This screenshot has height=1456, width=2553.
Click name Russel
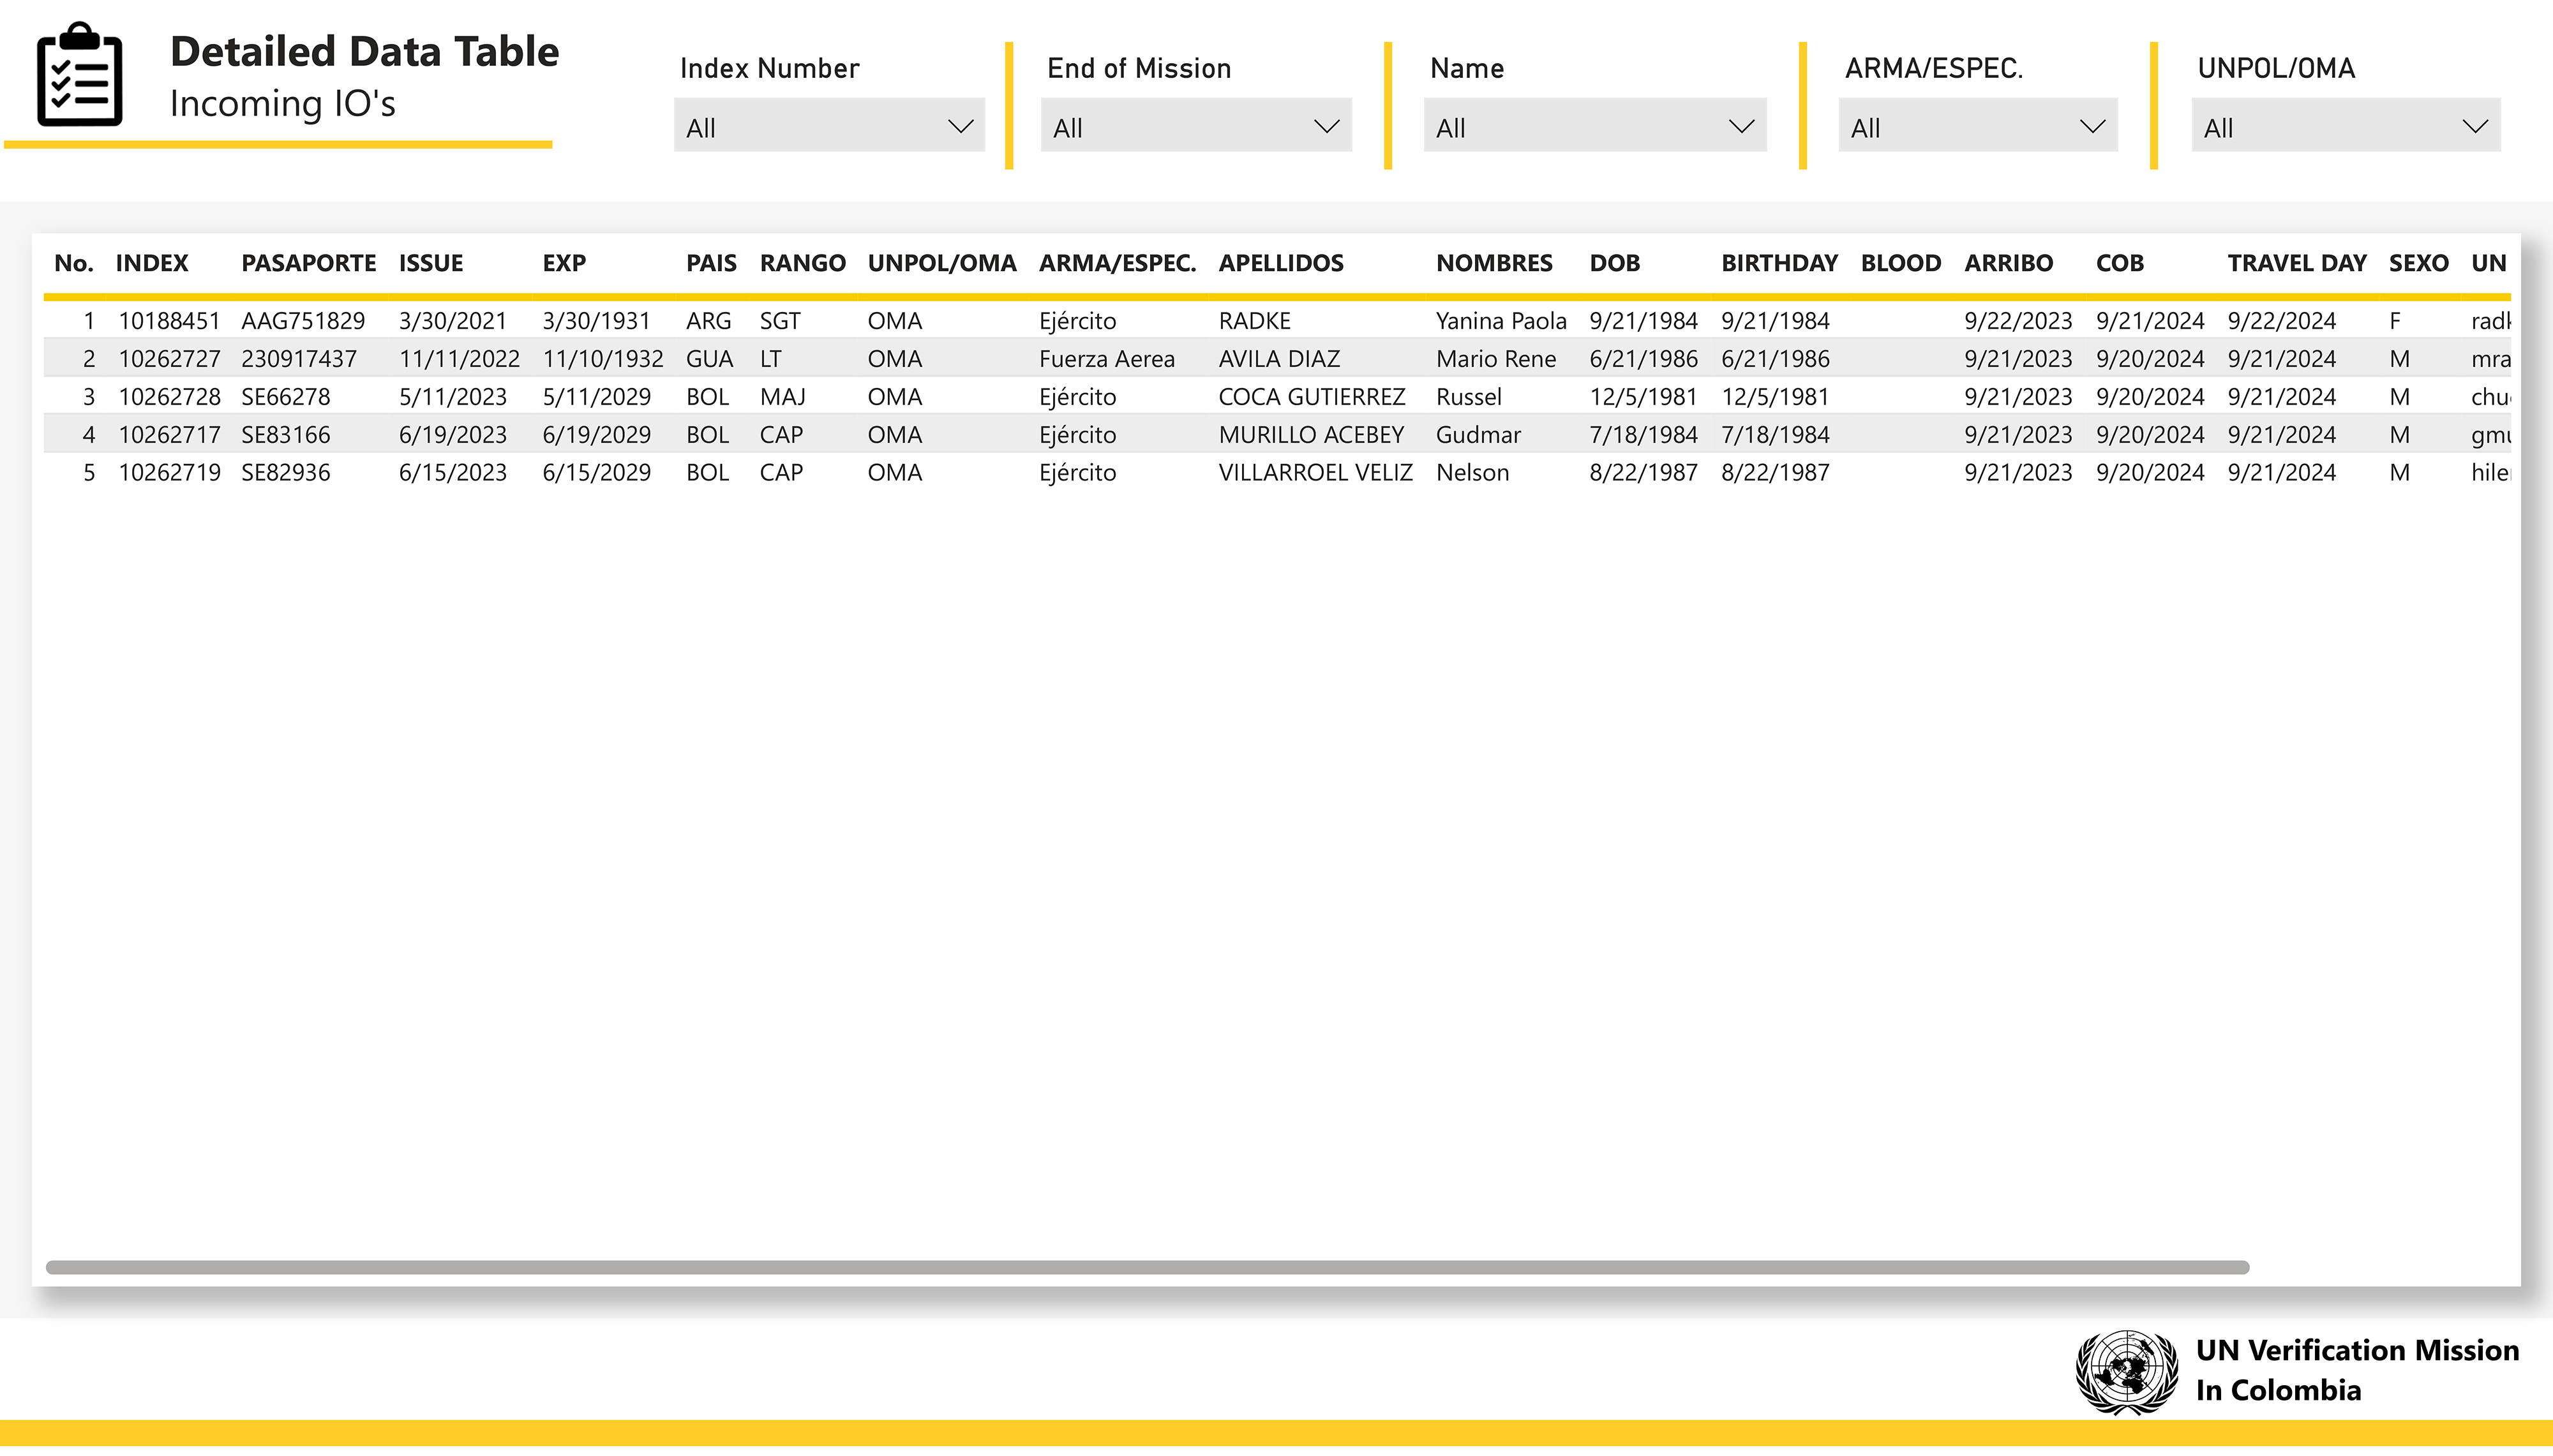coord(1469,397)
